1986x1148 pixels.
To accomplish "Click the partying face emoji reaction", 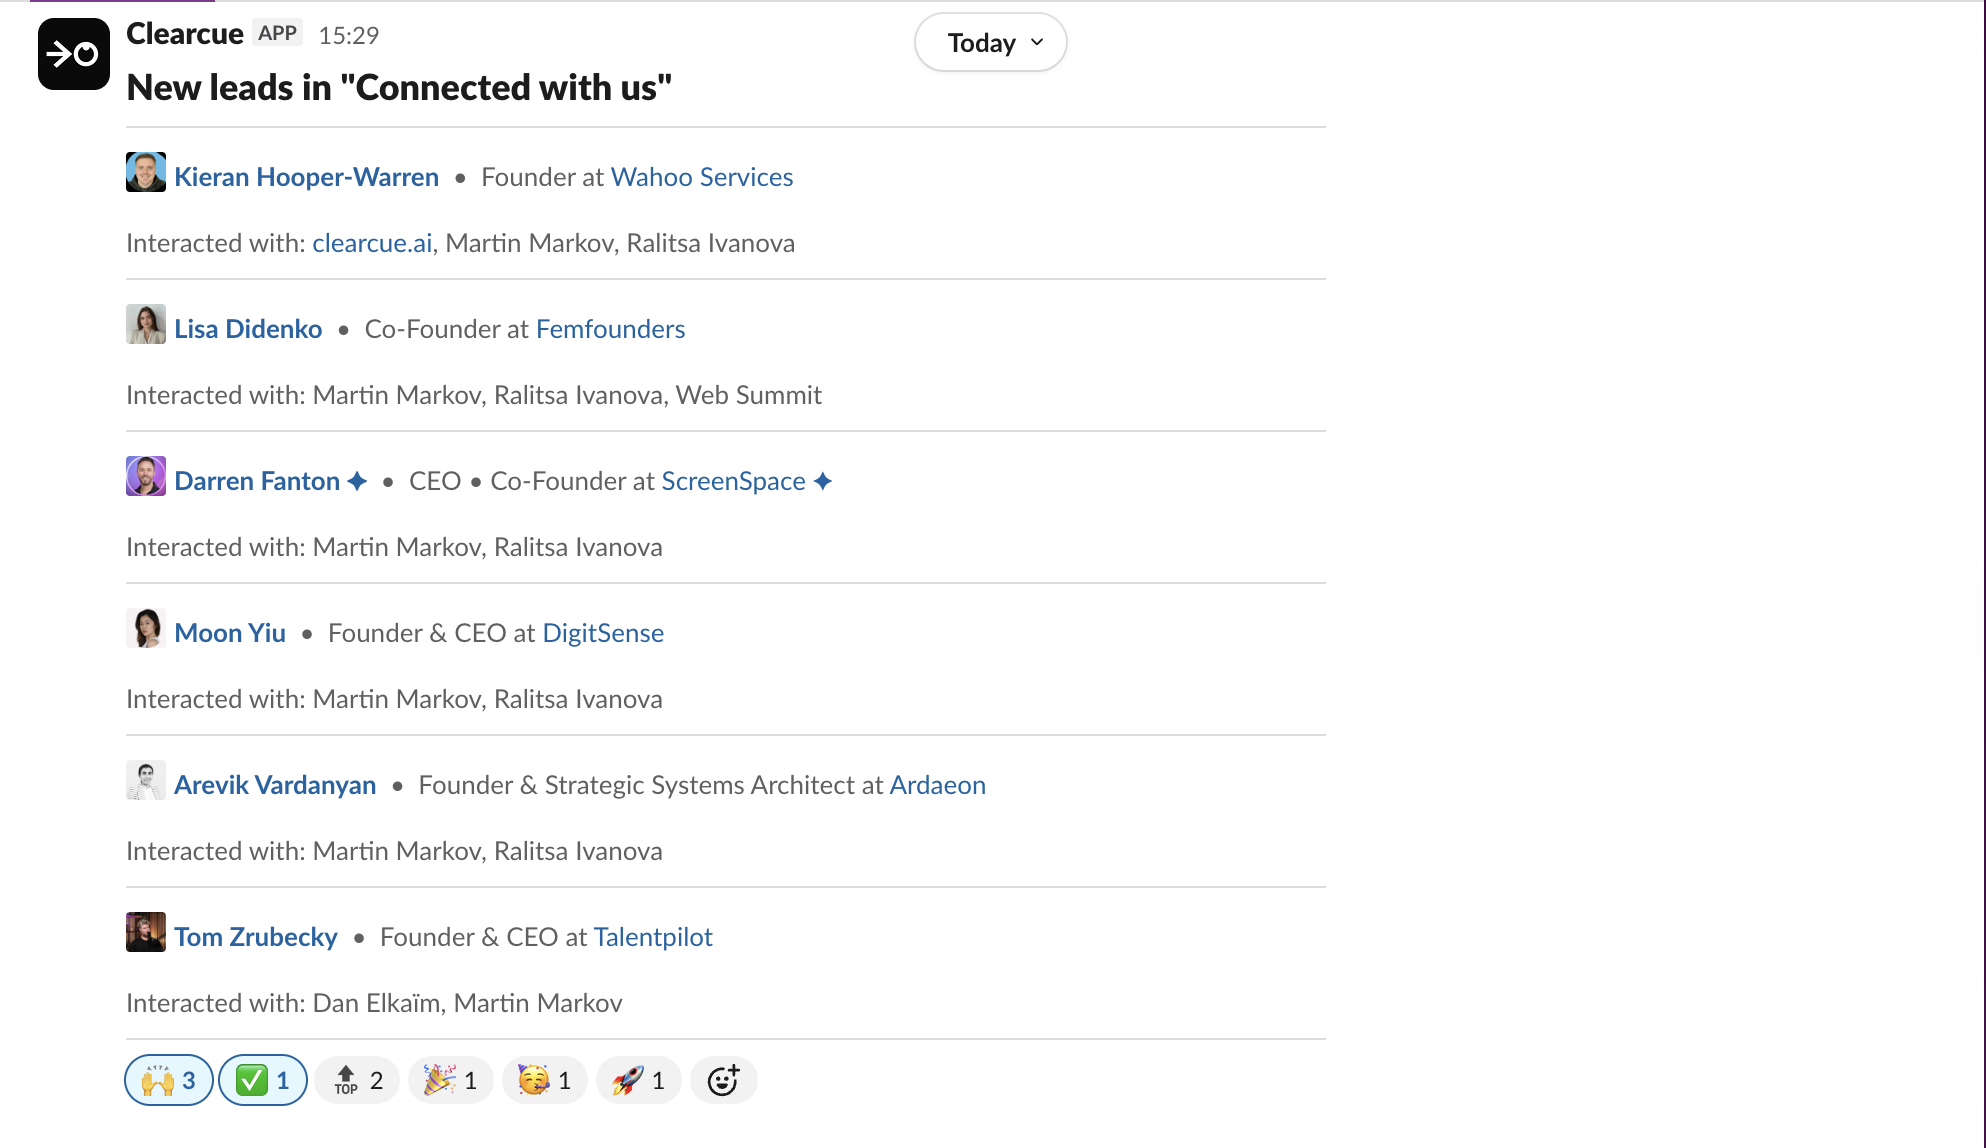I will [x=544, y=1080].
